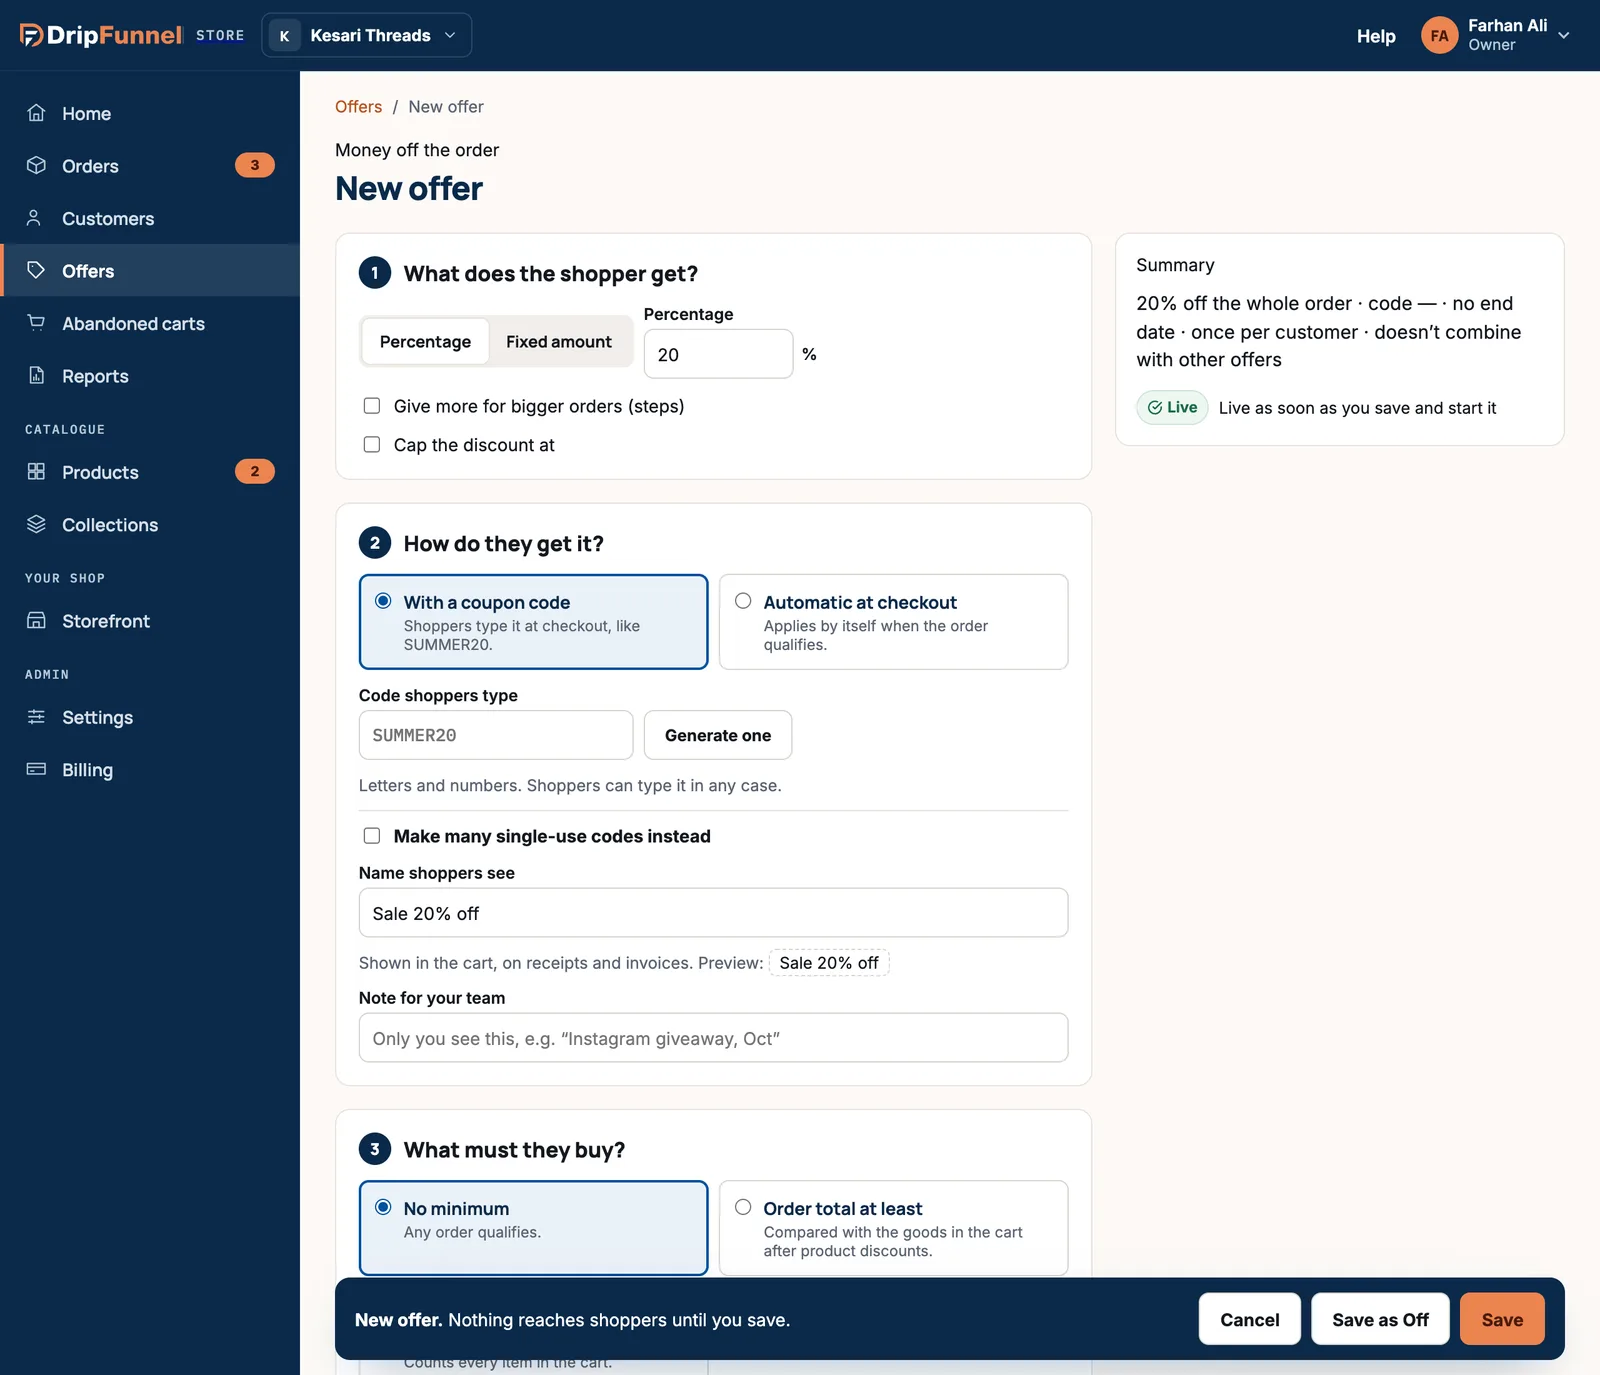
Task: Tick the Cap the discount at checkbox
Action: click(x=372, y=444)
